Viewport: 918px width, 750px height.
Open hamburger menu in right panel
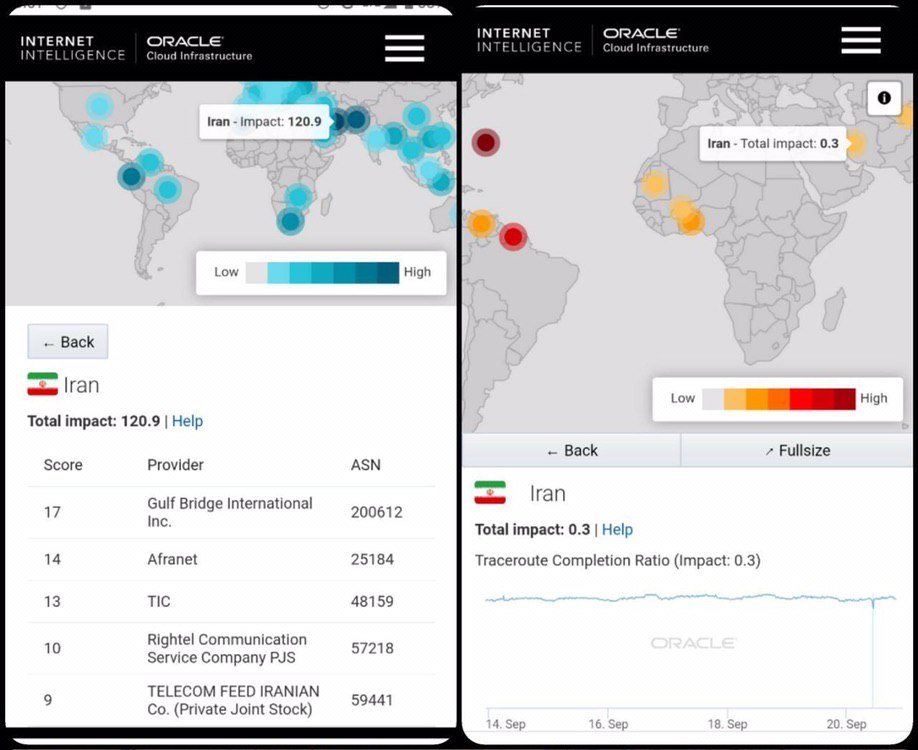point(860,40)
